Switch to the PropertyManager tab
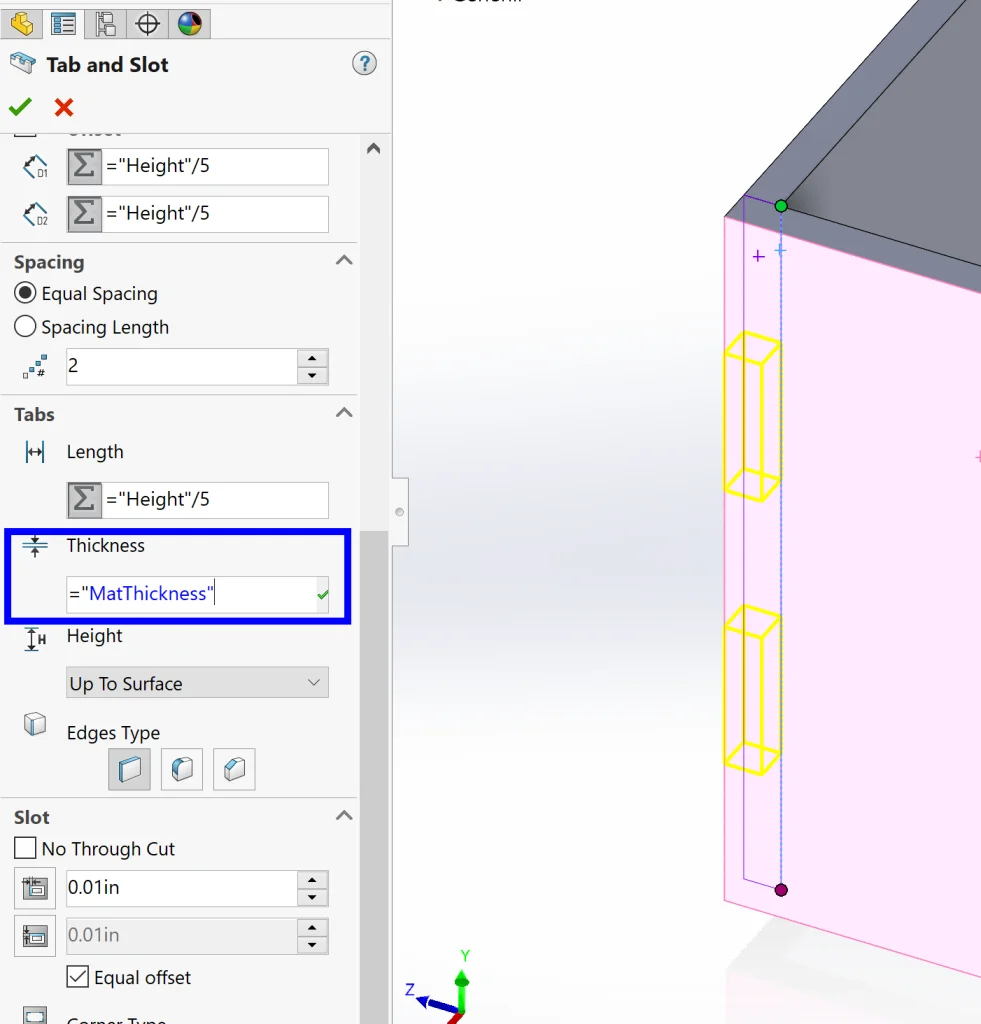This screenshot has width=981, height=1024. (63, 24)
